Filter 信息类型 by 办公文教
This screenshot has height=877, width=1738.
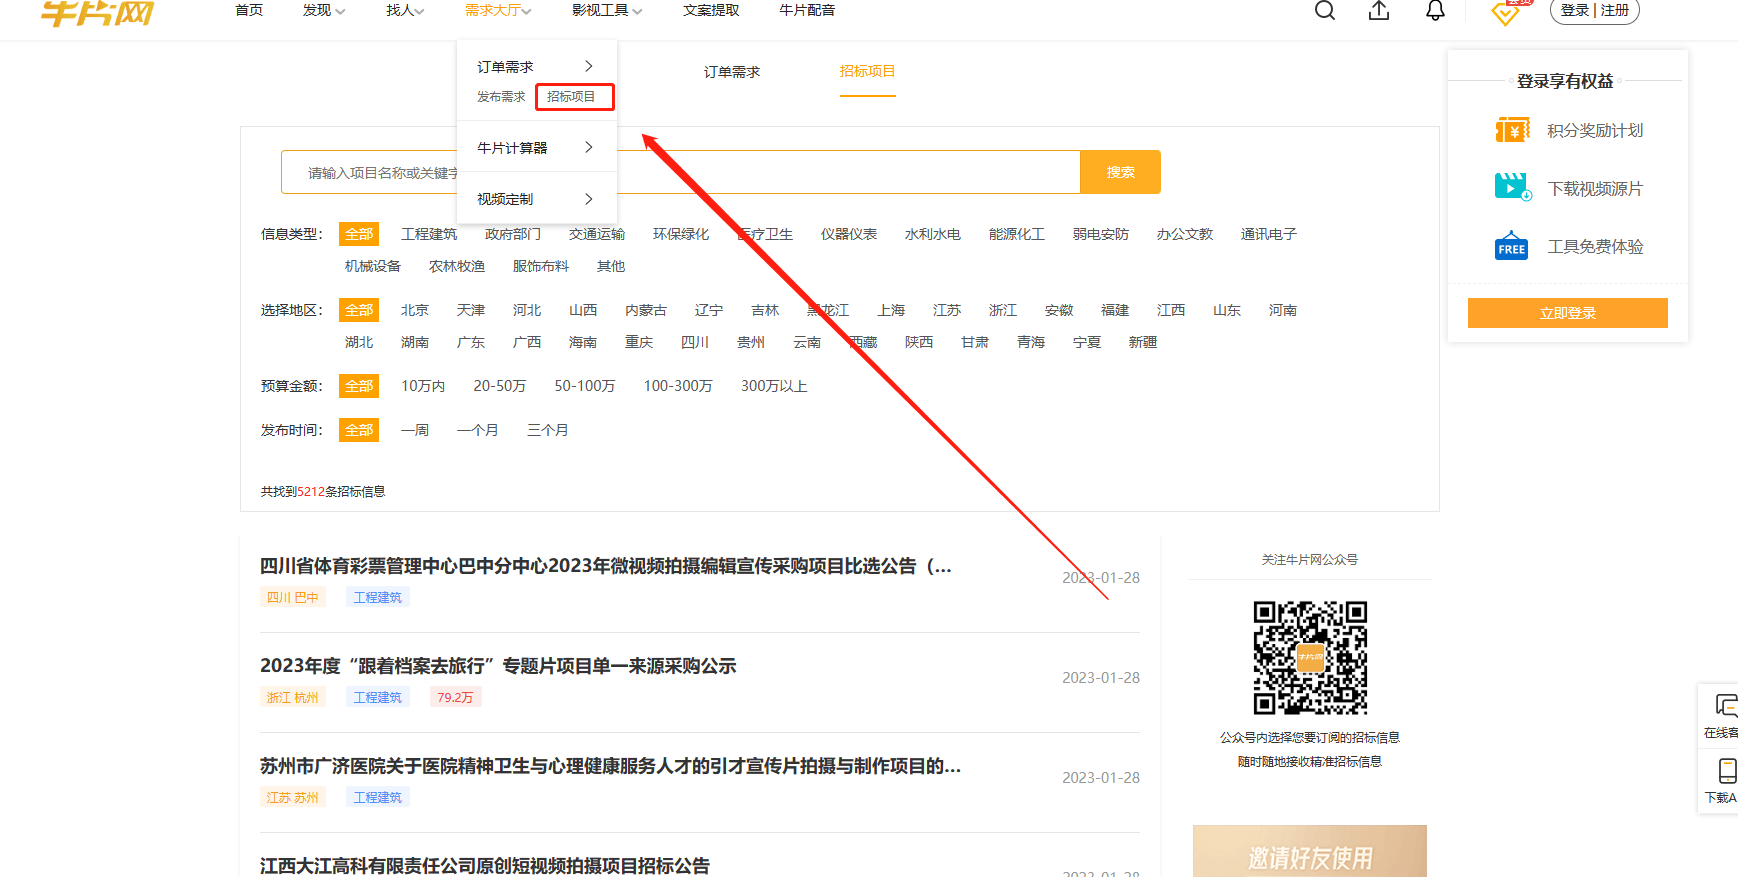pos(1185,234)
